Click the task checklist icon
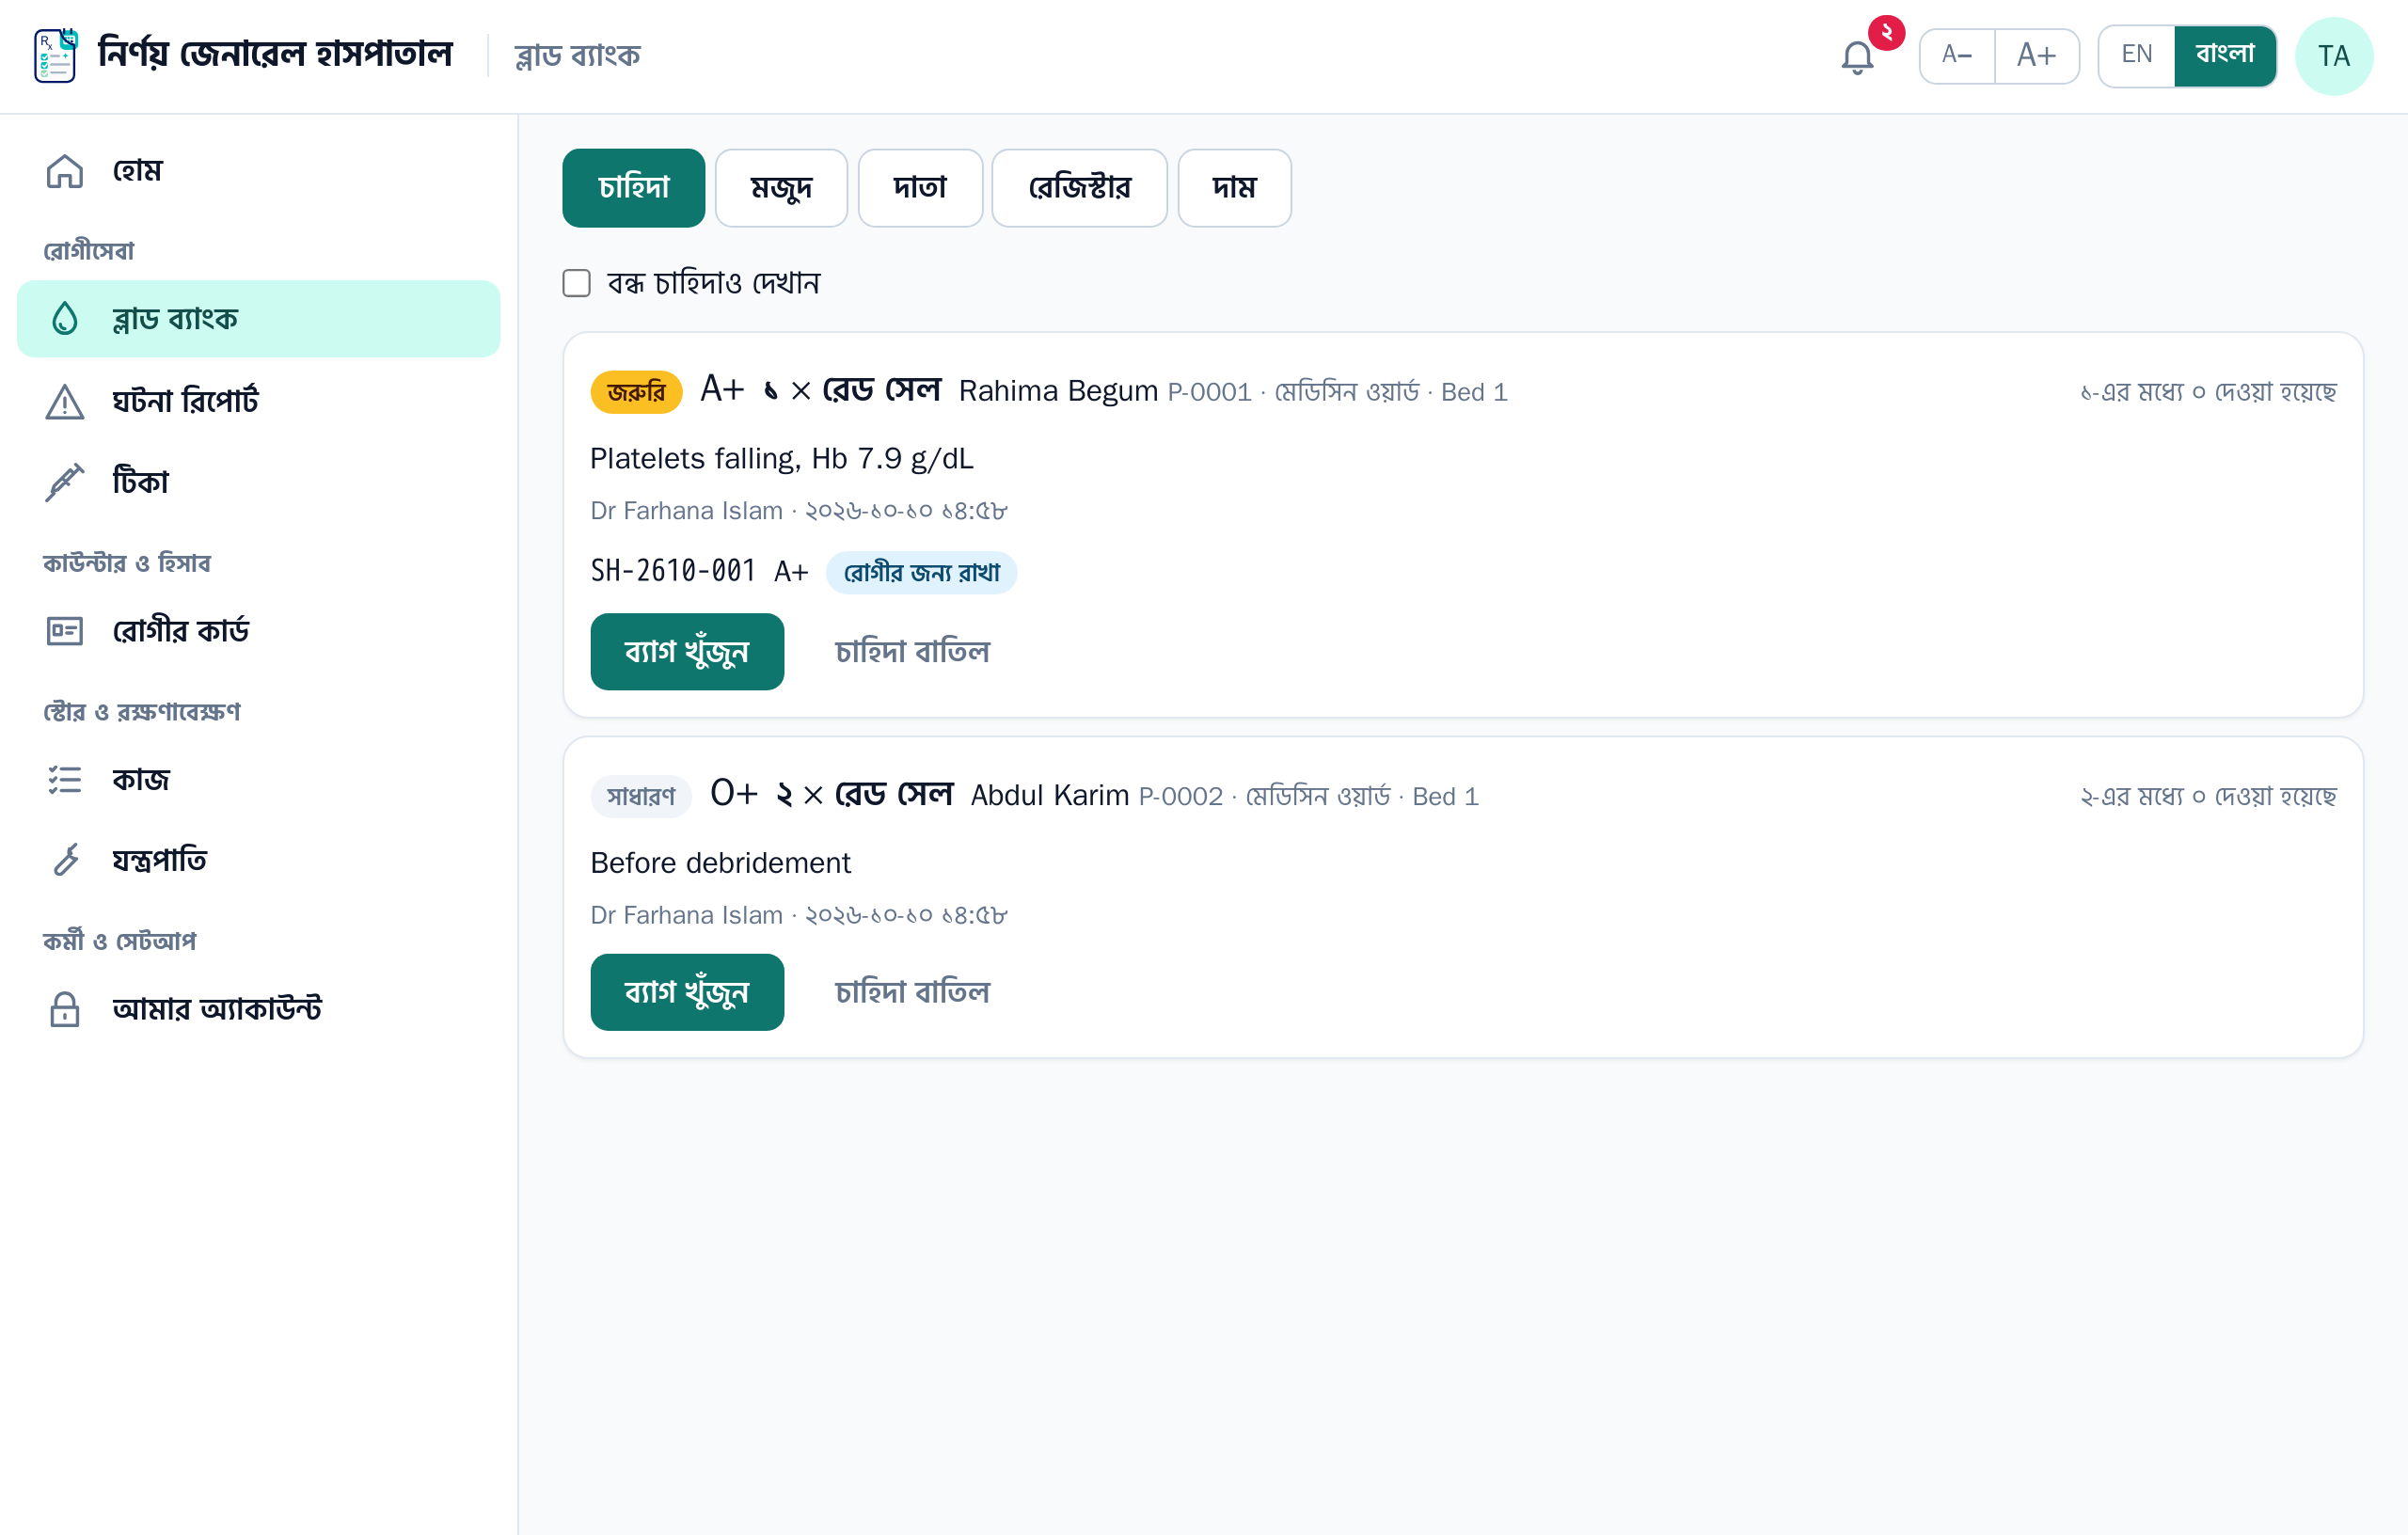2408x1535 pixels. pyautogui.click(x=65, y=779)
